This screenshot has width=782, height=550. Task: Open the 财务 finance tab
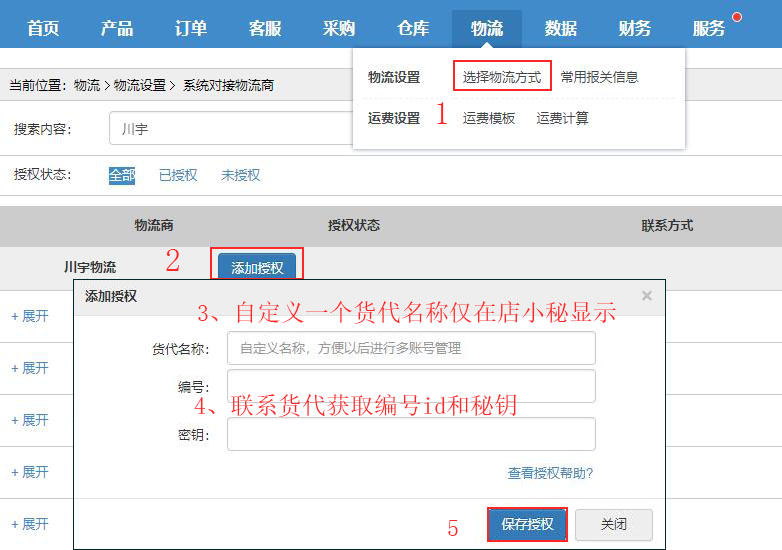pyautogui.click(x=634, y=28)
